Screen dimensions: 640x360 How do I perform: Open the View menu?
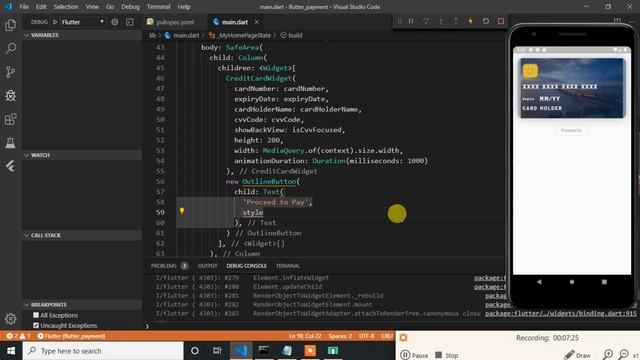coord(92,7)
